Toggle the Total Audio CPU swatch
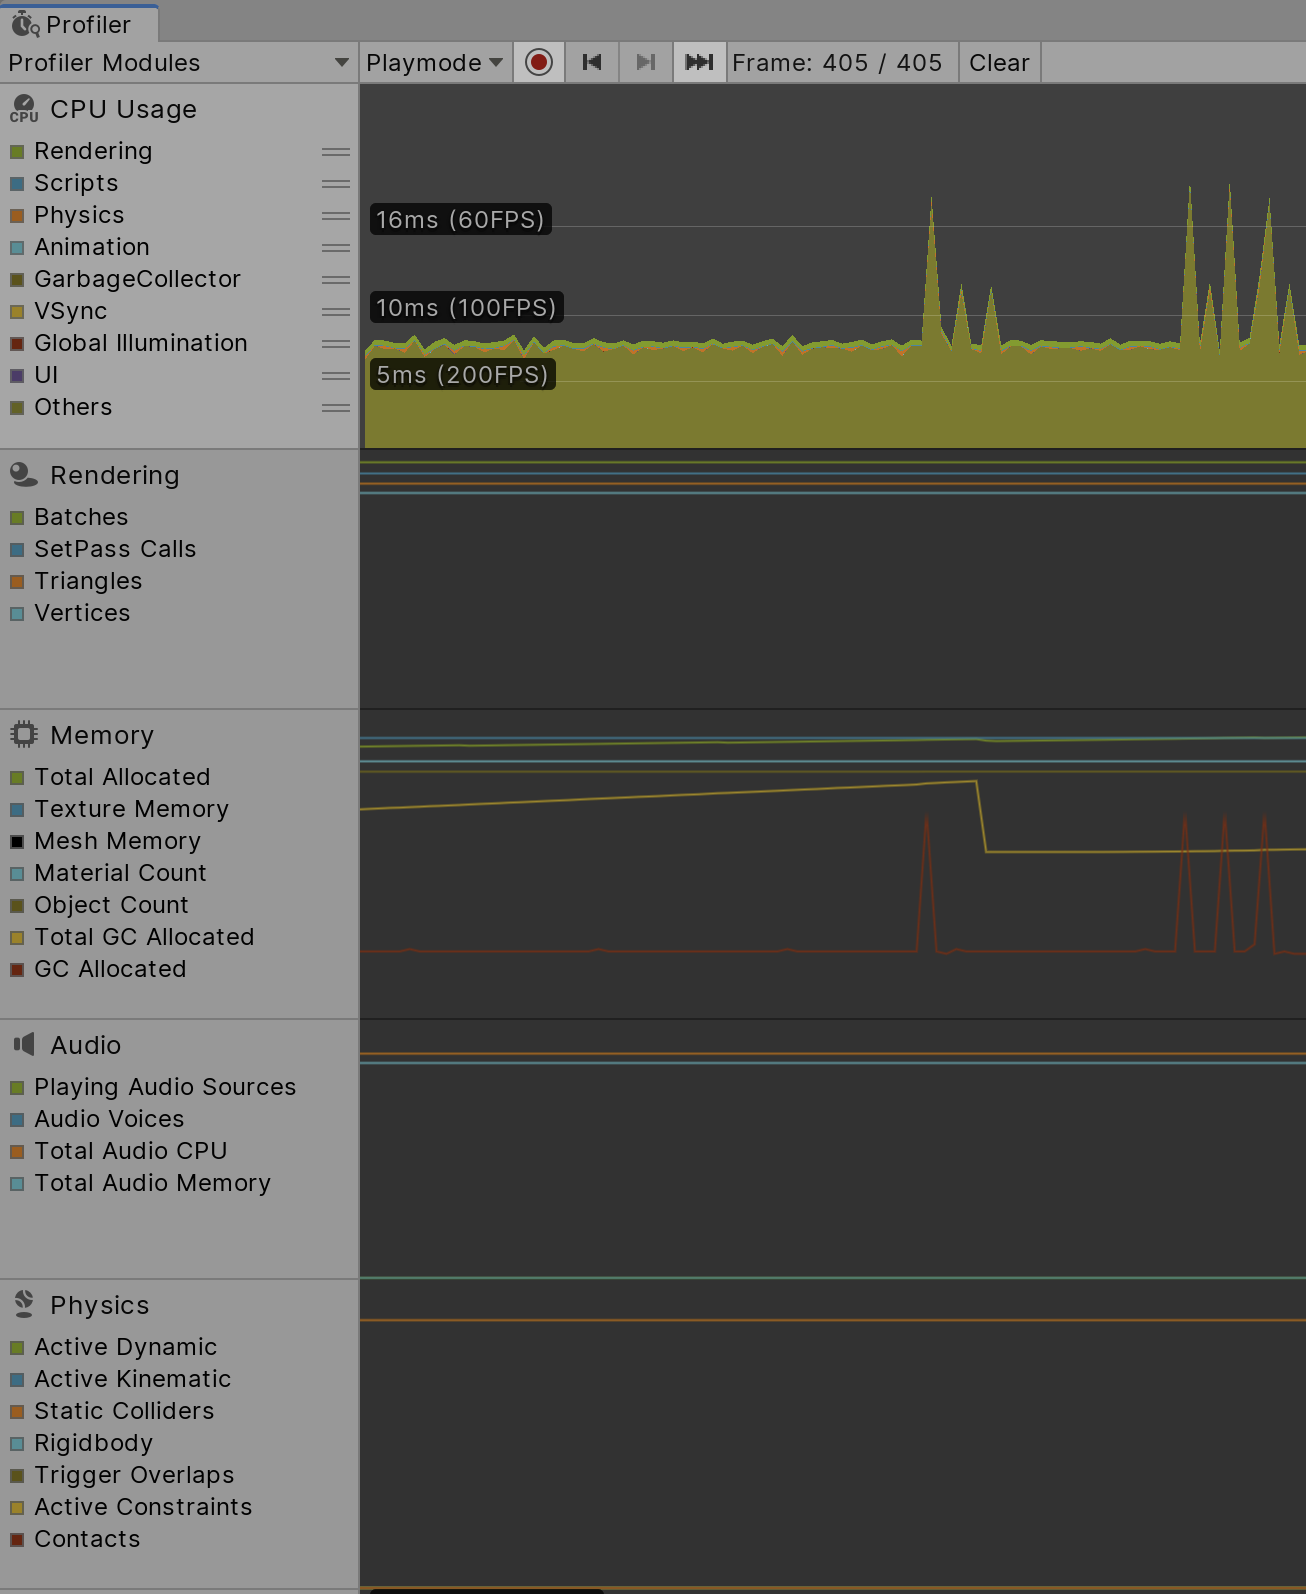The height and width of the screenshot is (1594, 1306). click(x=17, y=1152)
